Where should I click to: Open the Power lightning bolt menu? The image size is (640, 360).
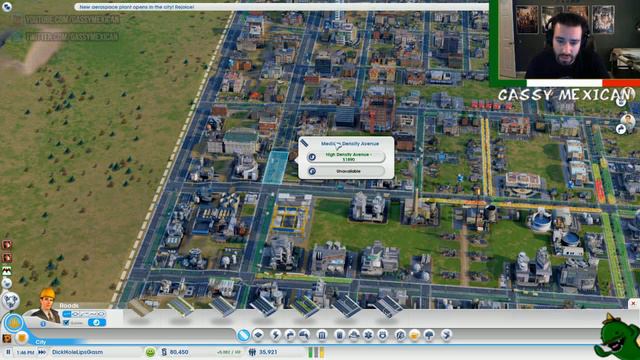click(x=276, y=335)
